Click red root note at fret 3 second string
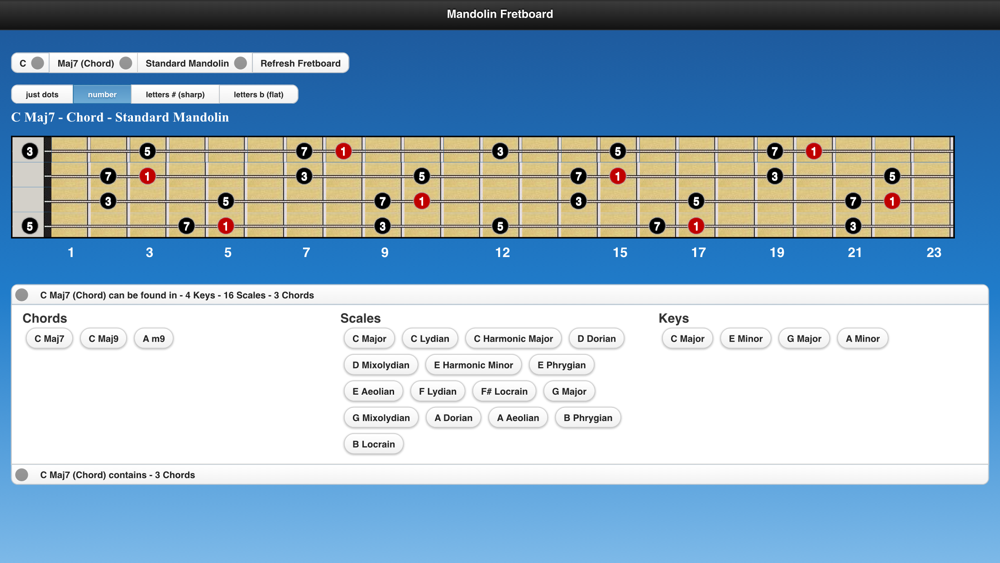1000x563 pixels. [x=147, y=176]
